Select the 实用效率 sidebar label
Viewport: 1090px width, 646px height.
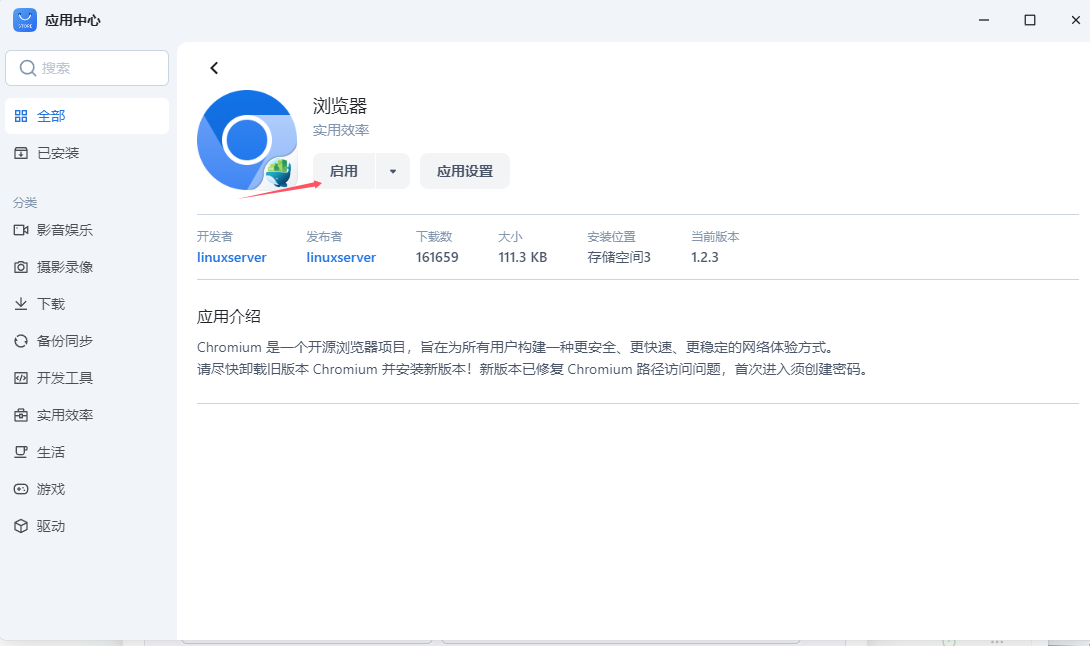point(65,415)
